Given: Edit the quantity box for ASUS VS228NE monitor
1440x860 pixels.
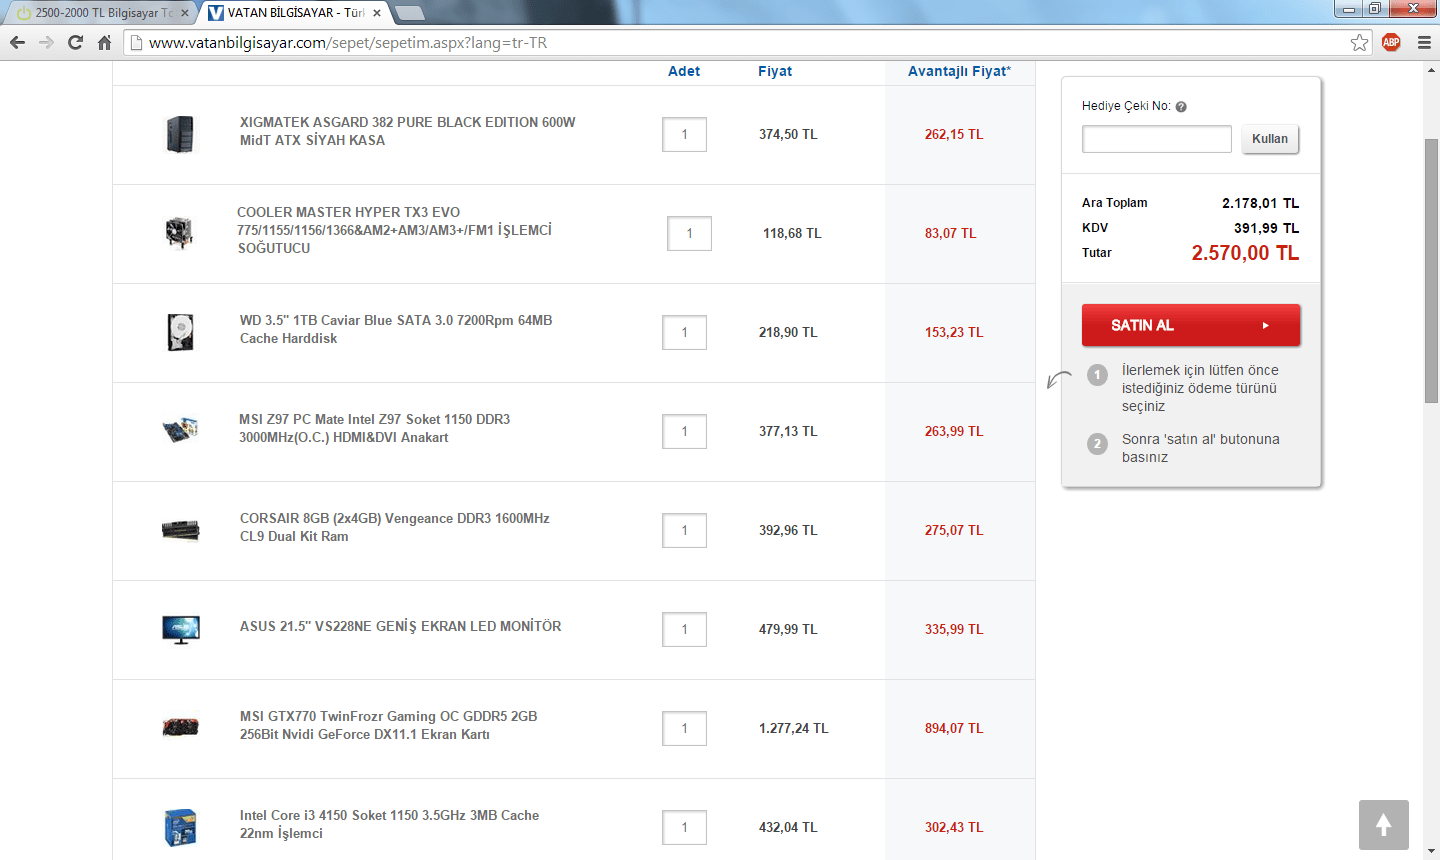Looking at the screenshot, I should pyautogui.click(x=685, y=629).
